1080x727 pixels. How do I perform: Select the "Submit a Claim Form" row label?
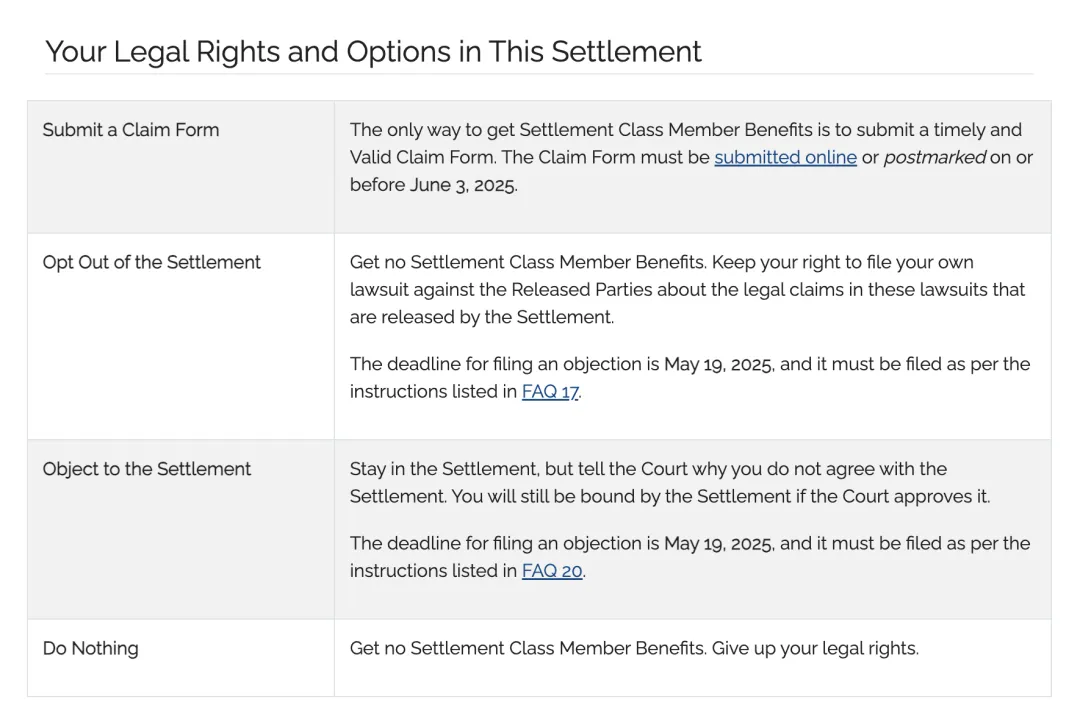(131, 130)
